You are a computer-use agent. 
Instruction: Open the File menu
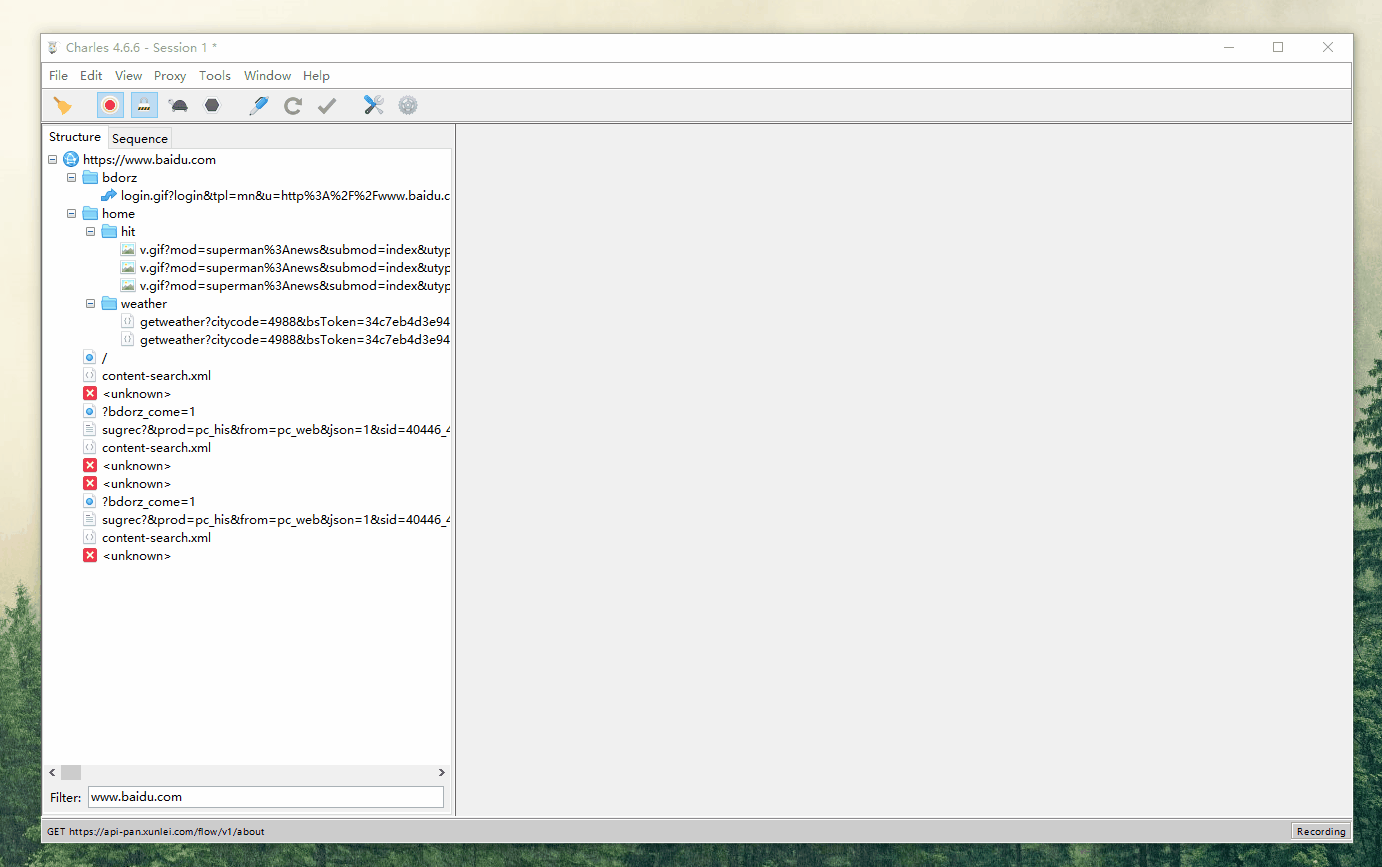[58, 76]
